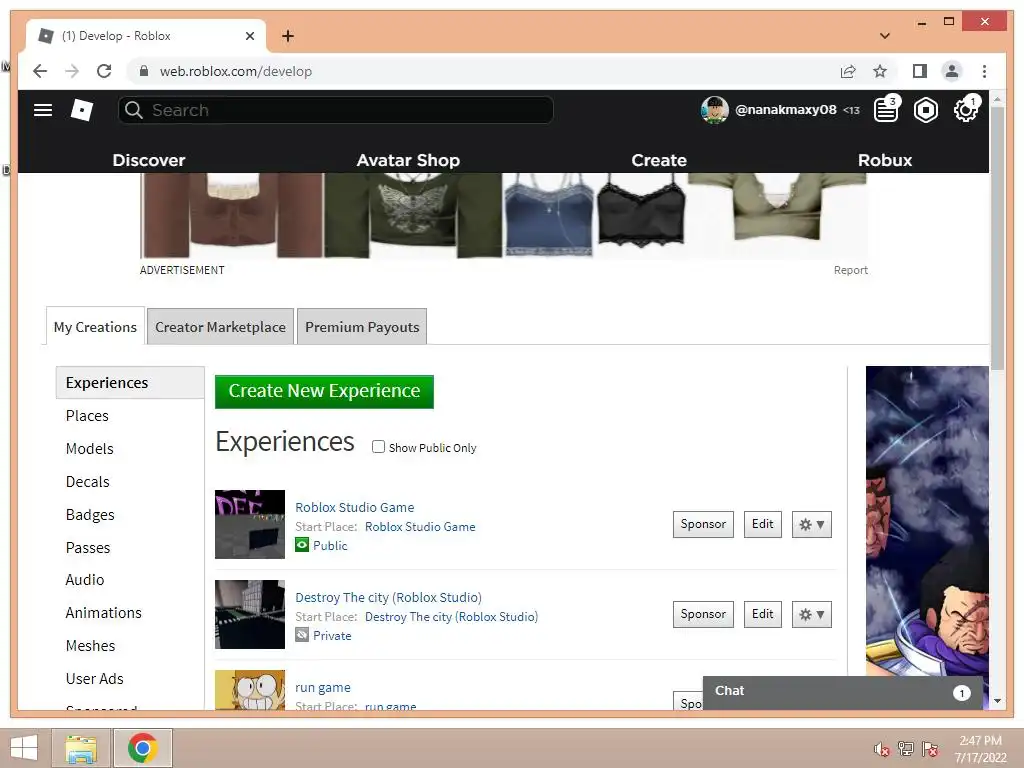Screen dimensions: 1024x768
Task: Switch to the Creator Marketplace tab
Action: coord(220,327)
